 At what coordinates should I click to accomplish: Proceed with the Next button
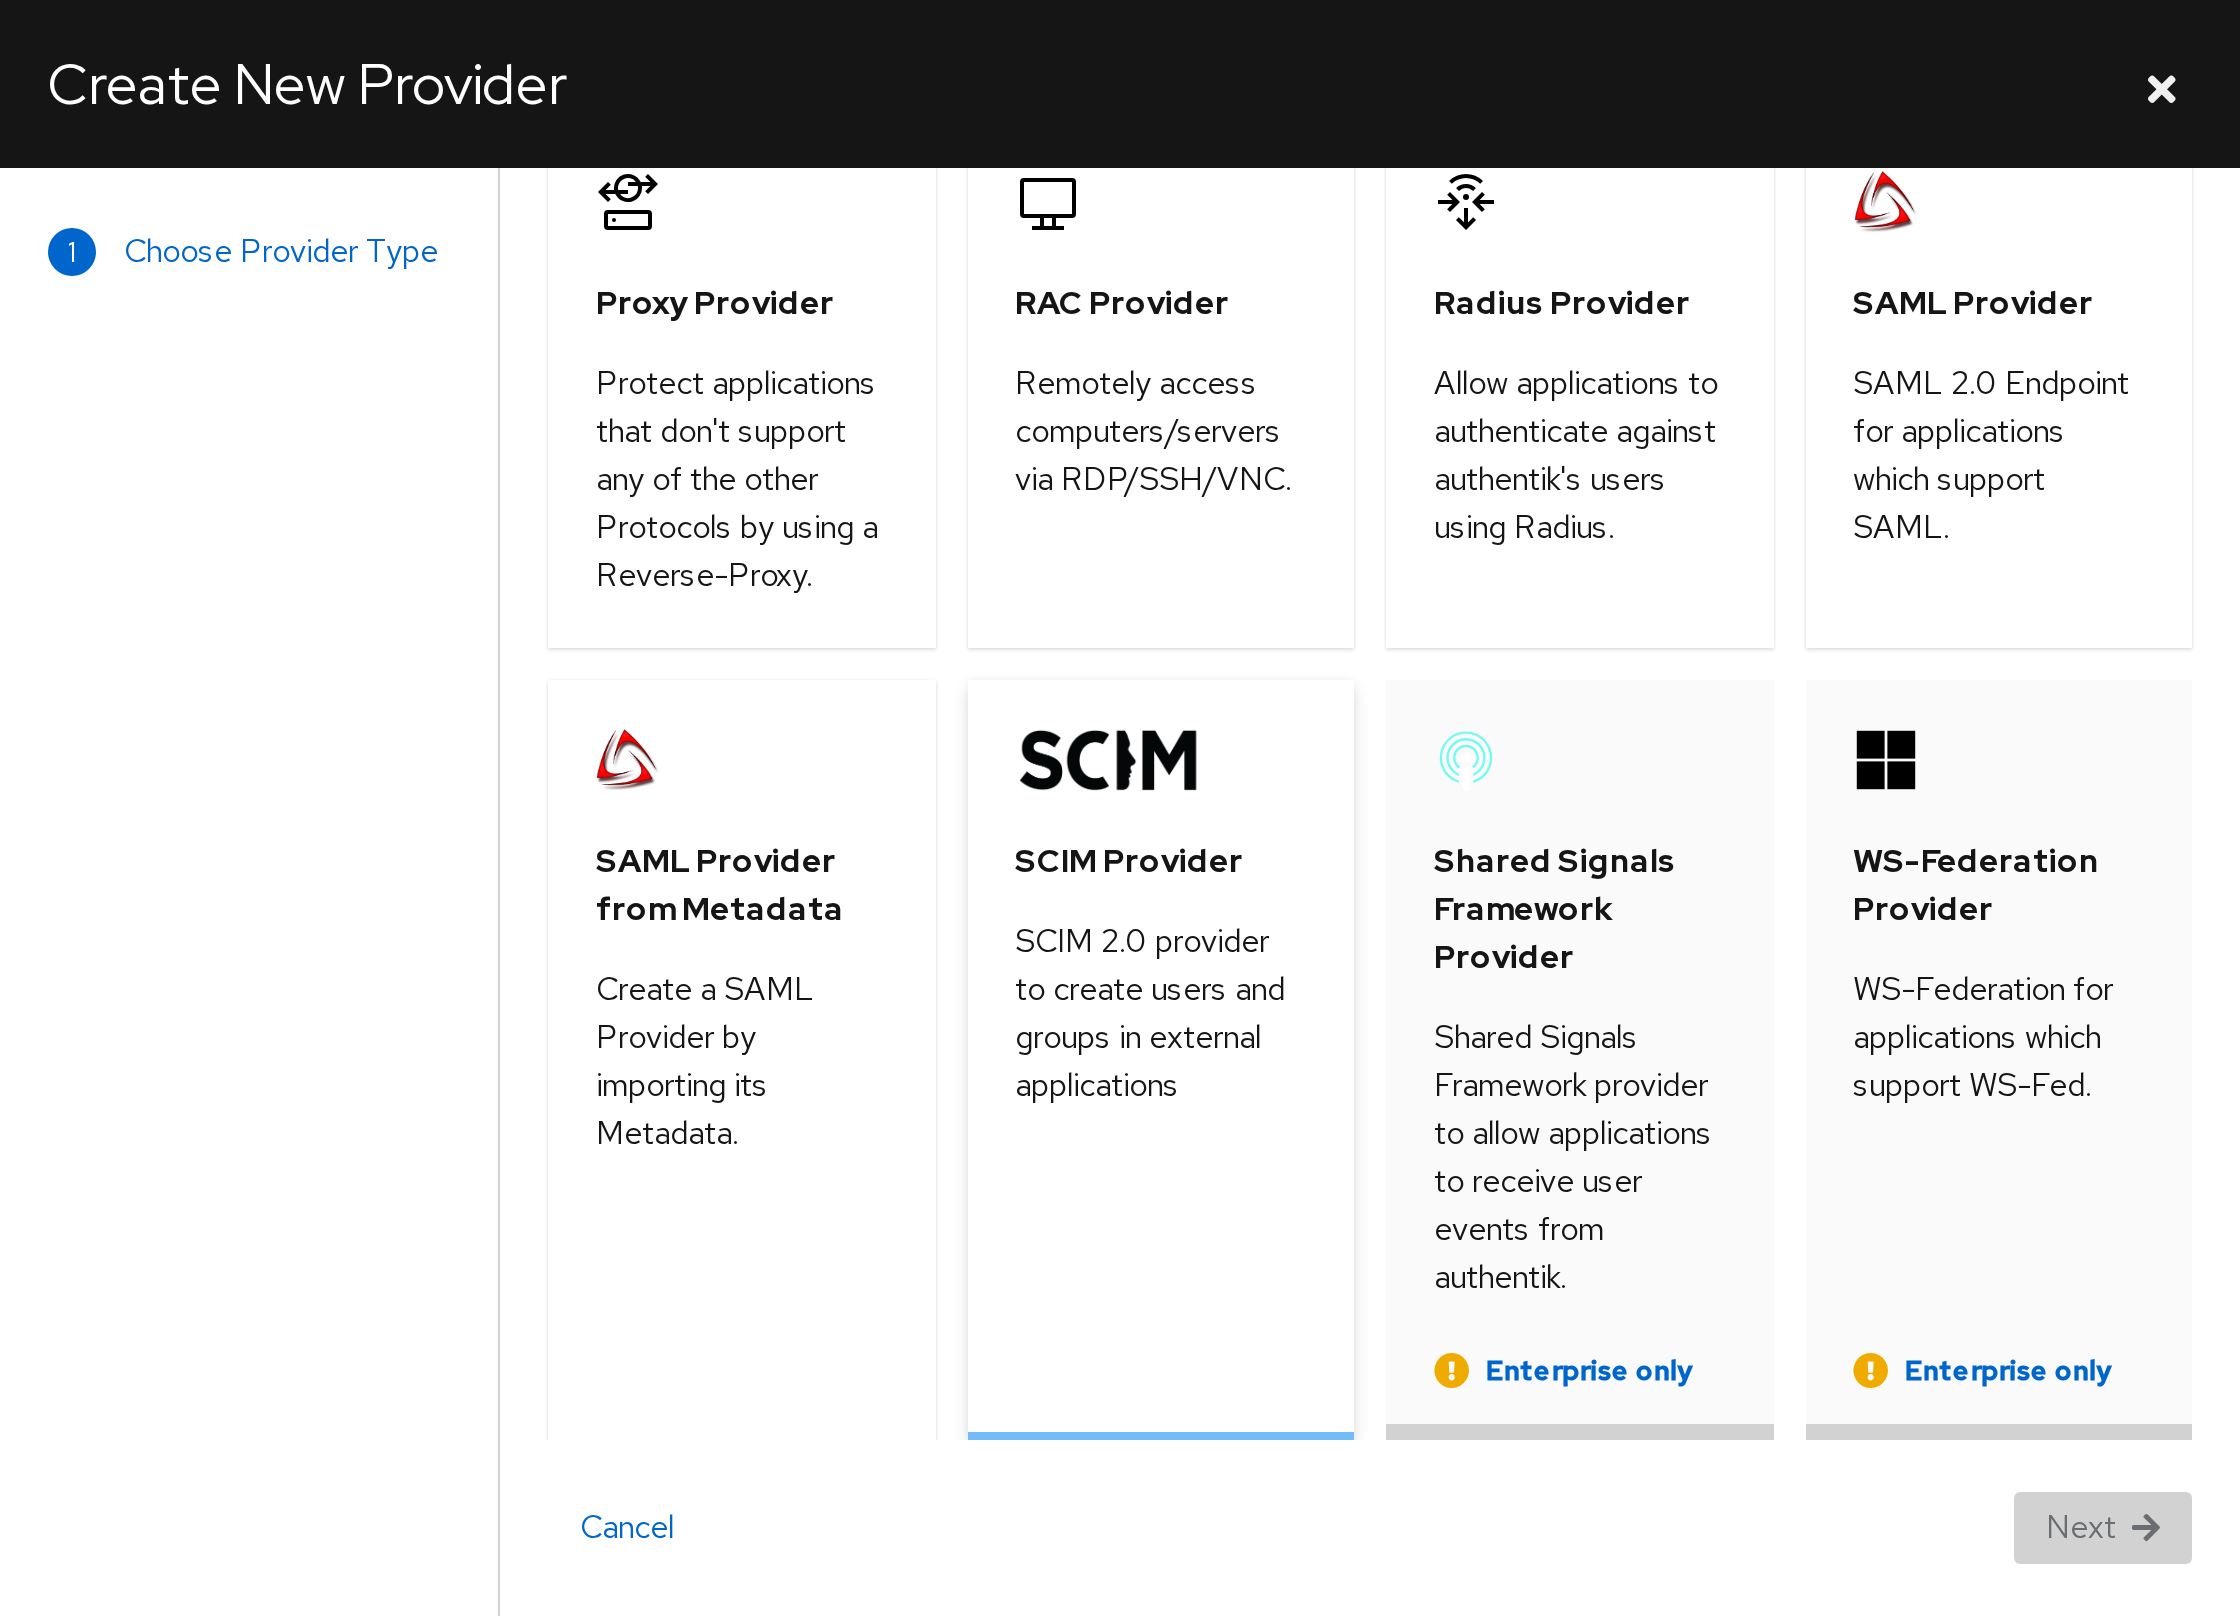click(2102, 1527)
